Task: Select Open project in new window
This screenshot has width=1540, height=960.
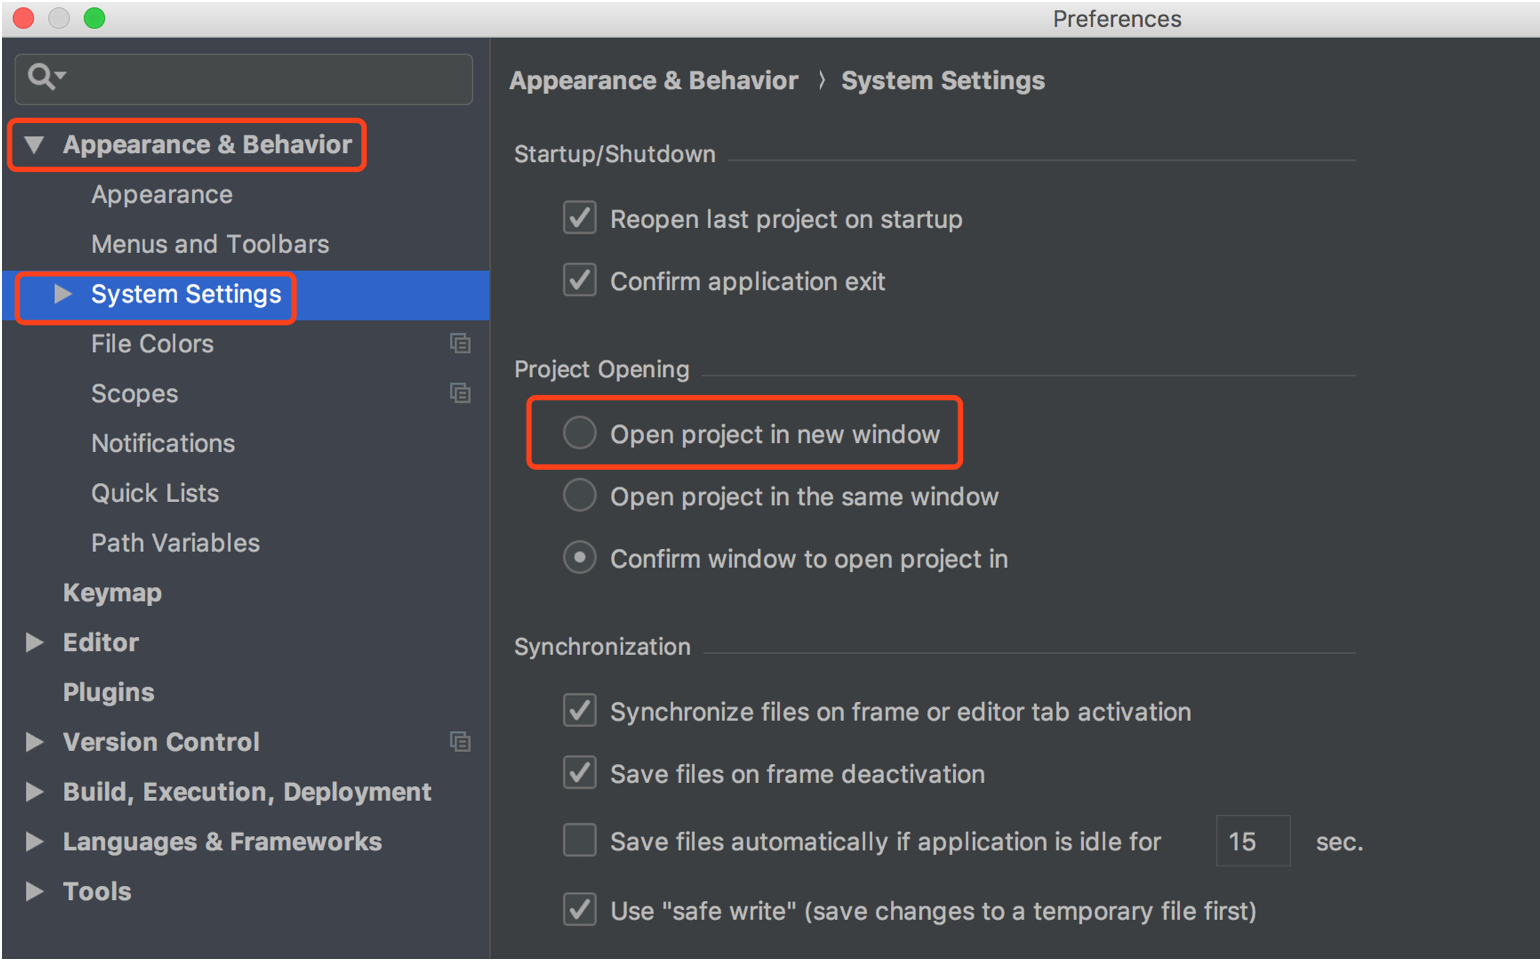Action: click(x=580, y=434)
